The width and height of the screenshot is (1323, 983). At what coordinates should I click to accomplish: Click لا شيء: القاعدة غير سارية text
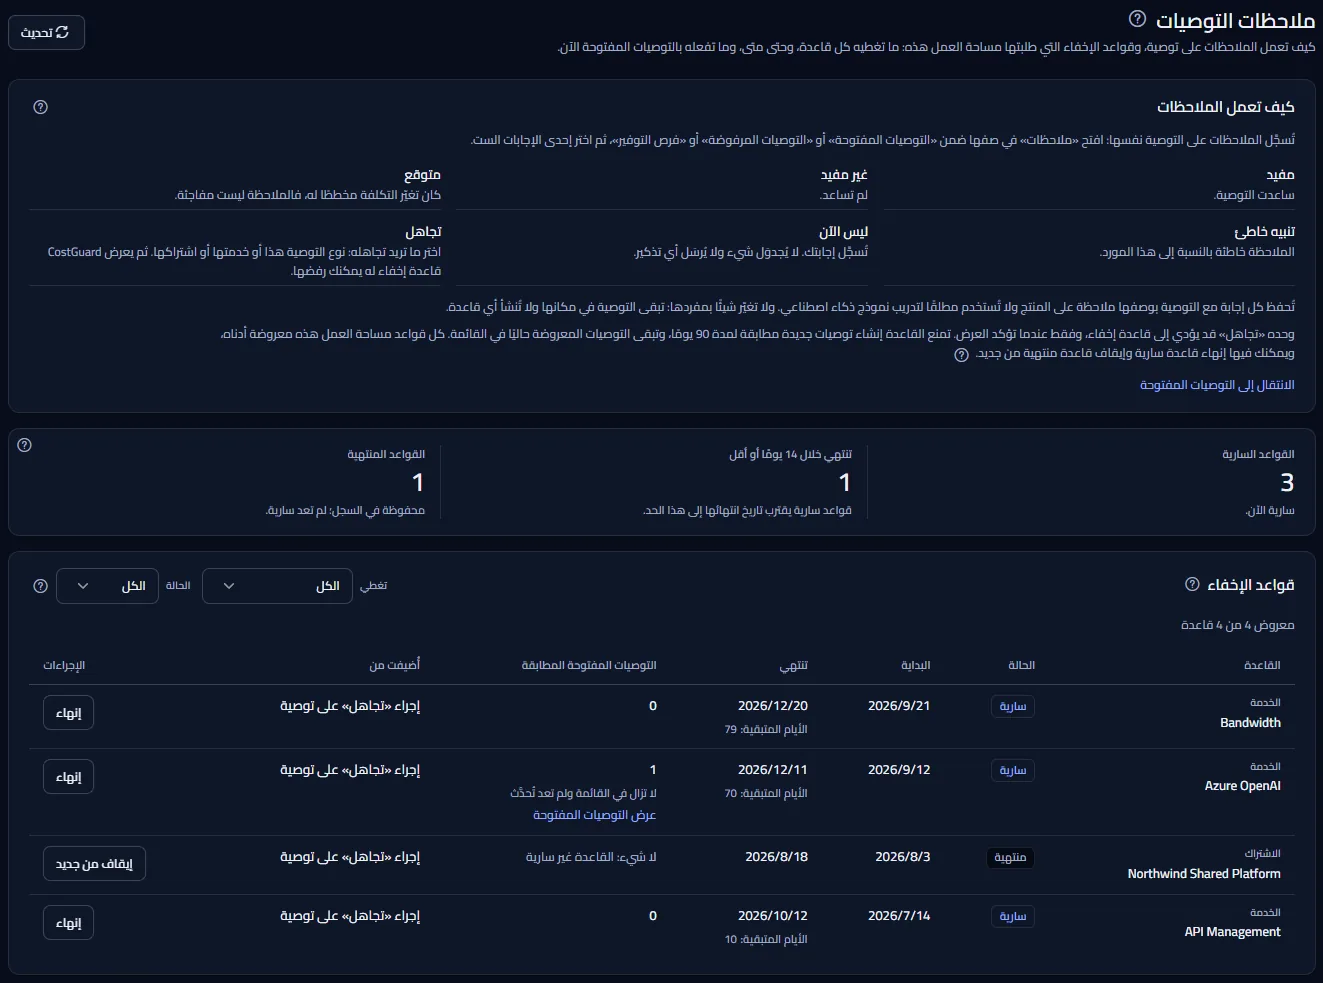tap(591, 857)
